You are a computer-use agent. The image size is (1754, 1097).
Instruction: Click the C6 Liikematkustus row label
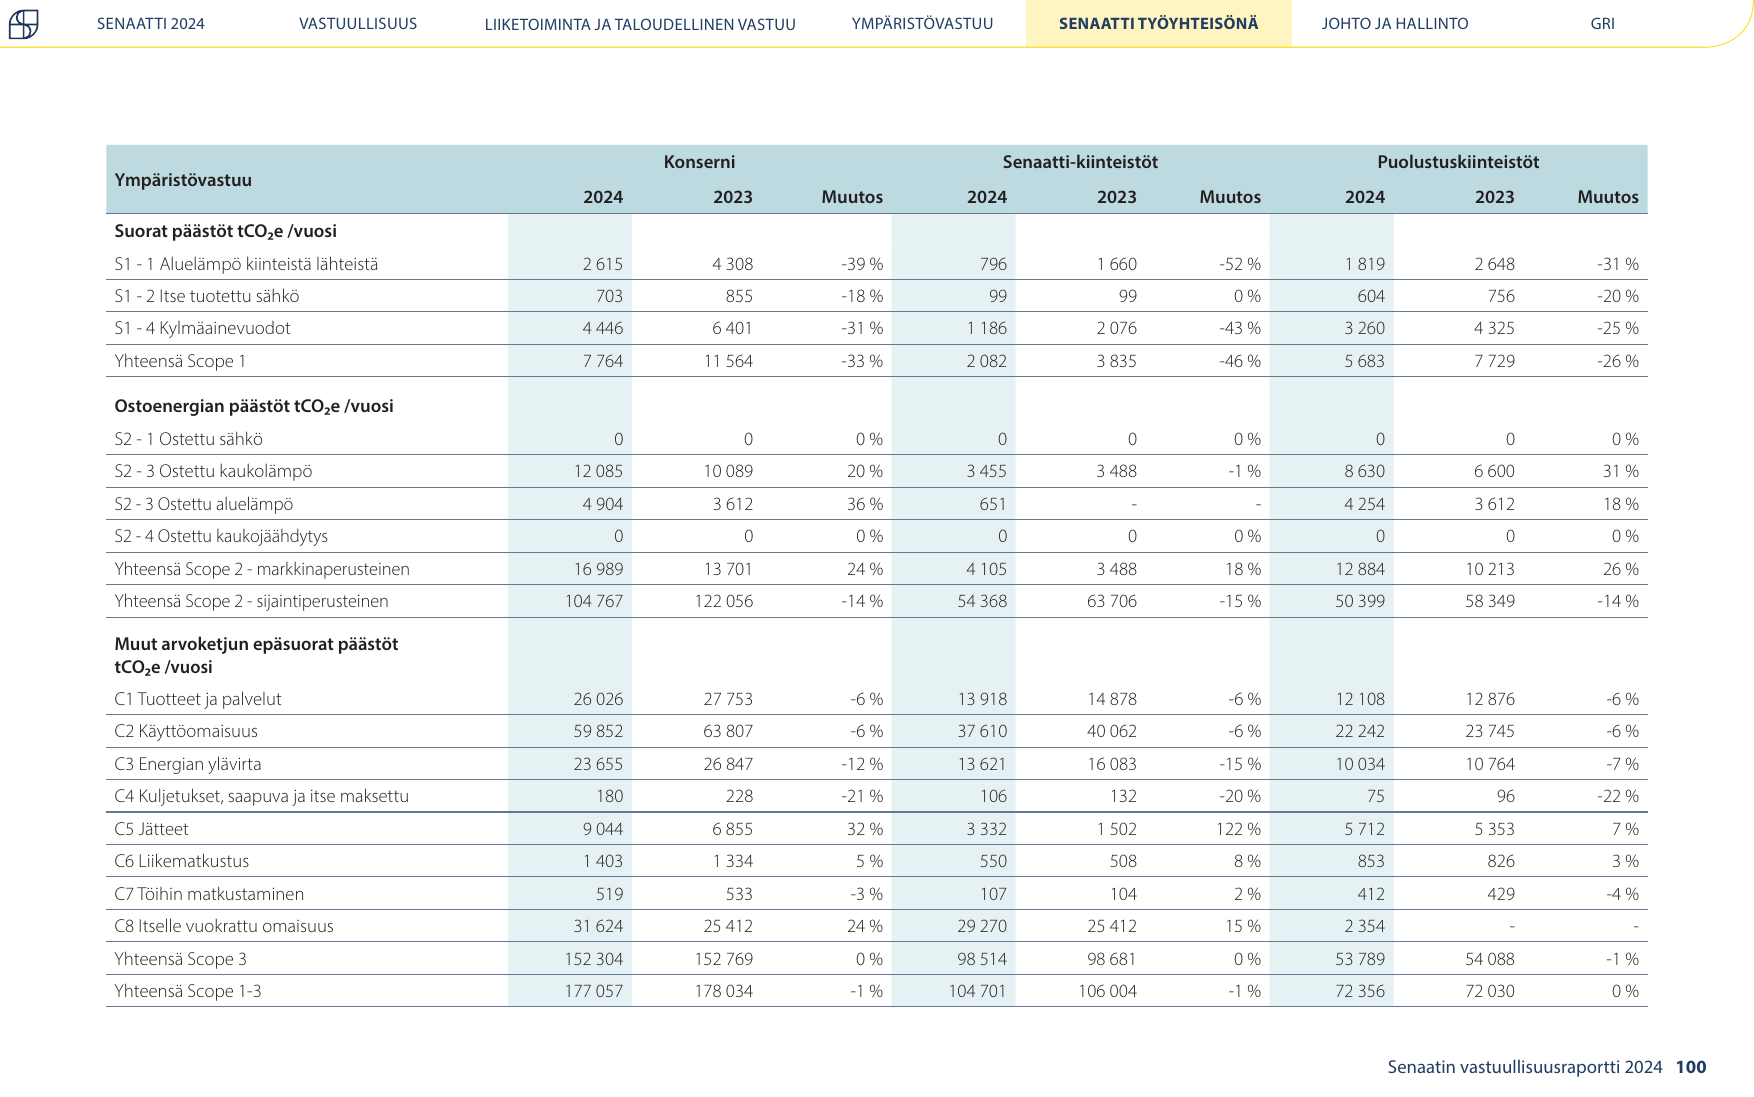click(182, 861)
